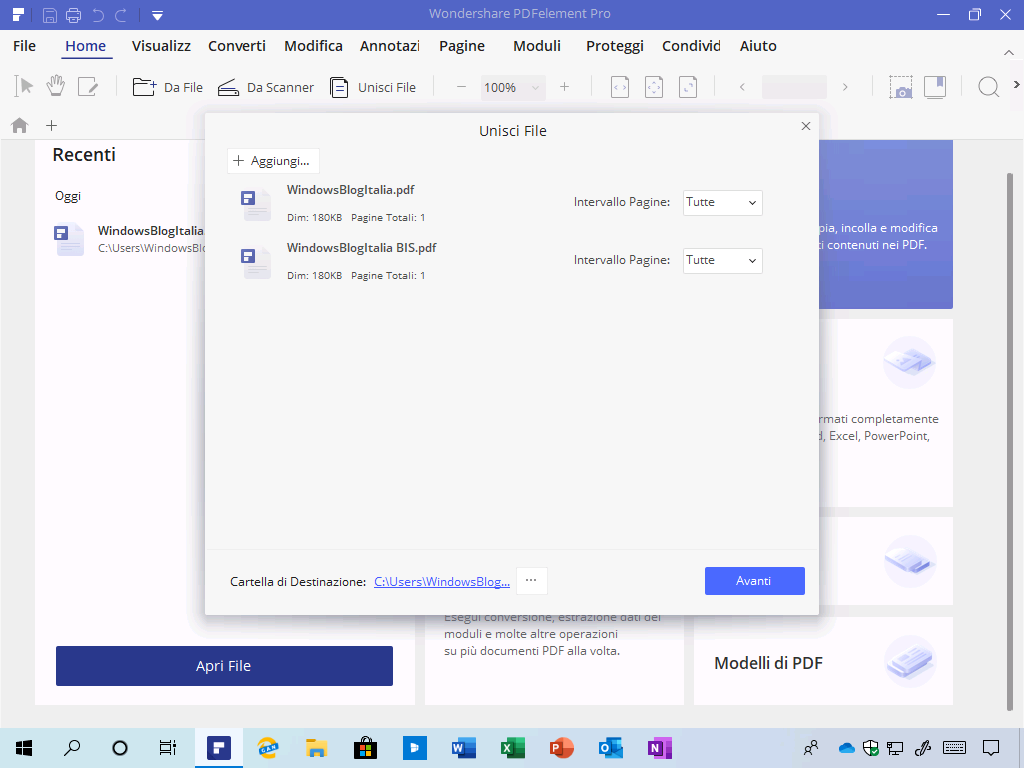Open File Explorer from the taskbar
The image size is (1024, 768).
click(x=316, y=748)
